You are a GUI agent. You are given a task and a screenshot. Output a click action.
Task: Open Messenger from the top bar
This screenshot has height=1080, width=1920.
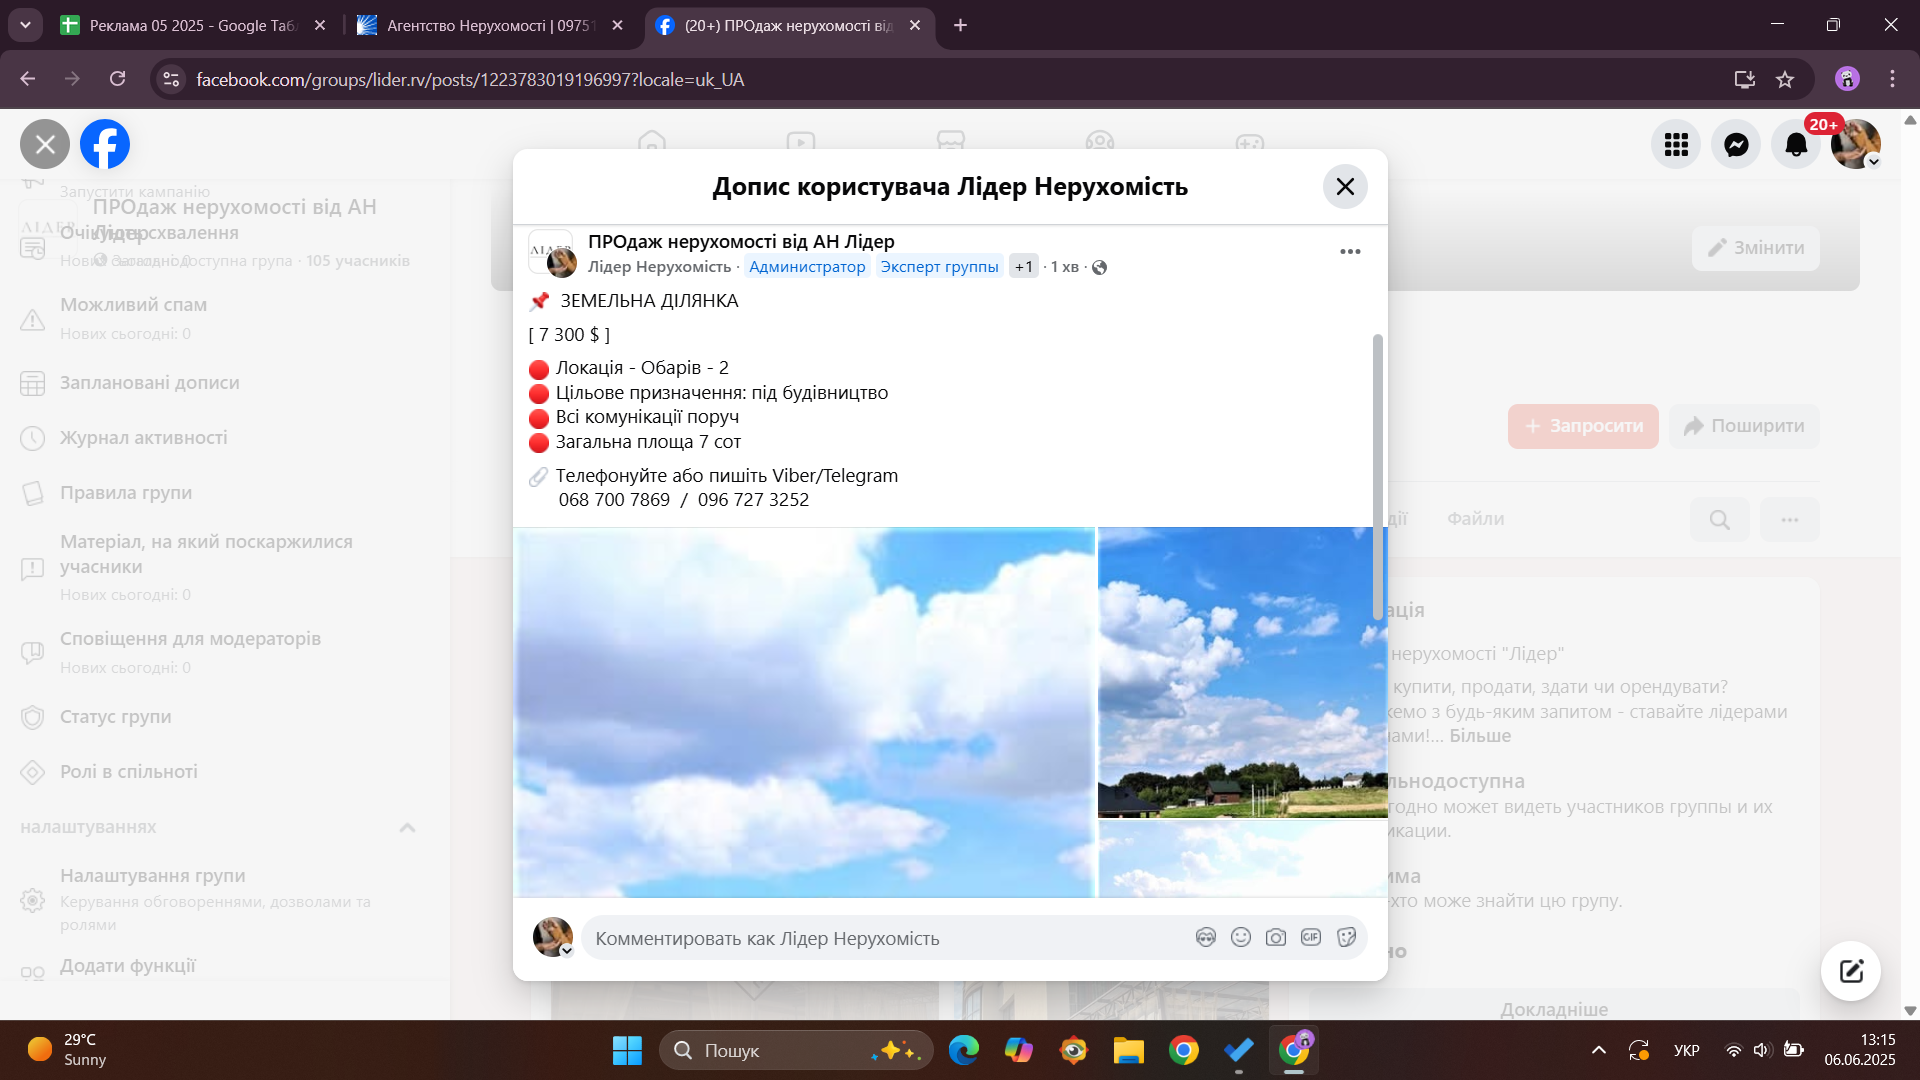click(1736, 145)
